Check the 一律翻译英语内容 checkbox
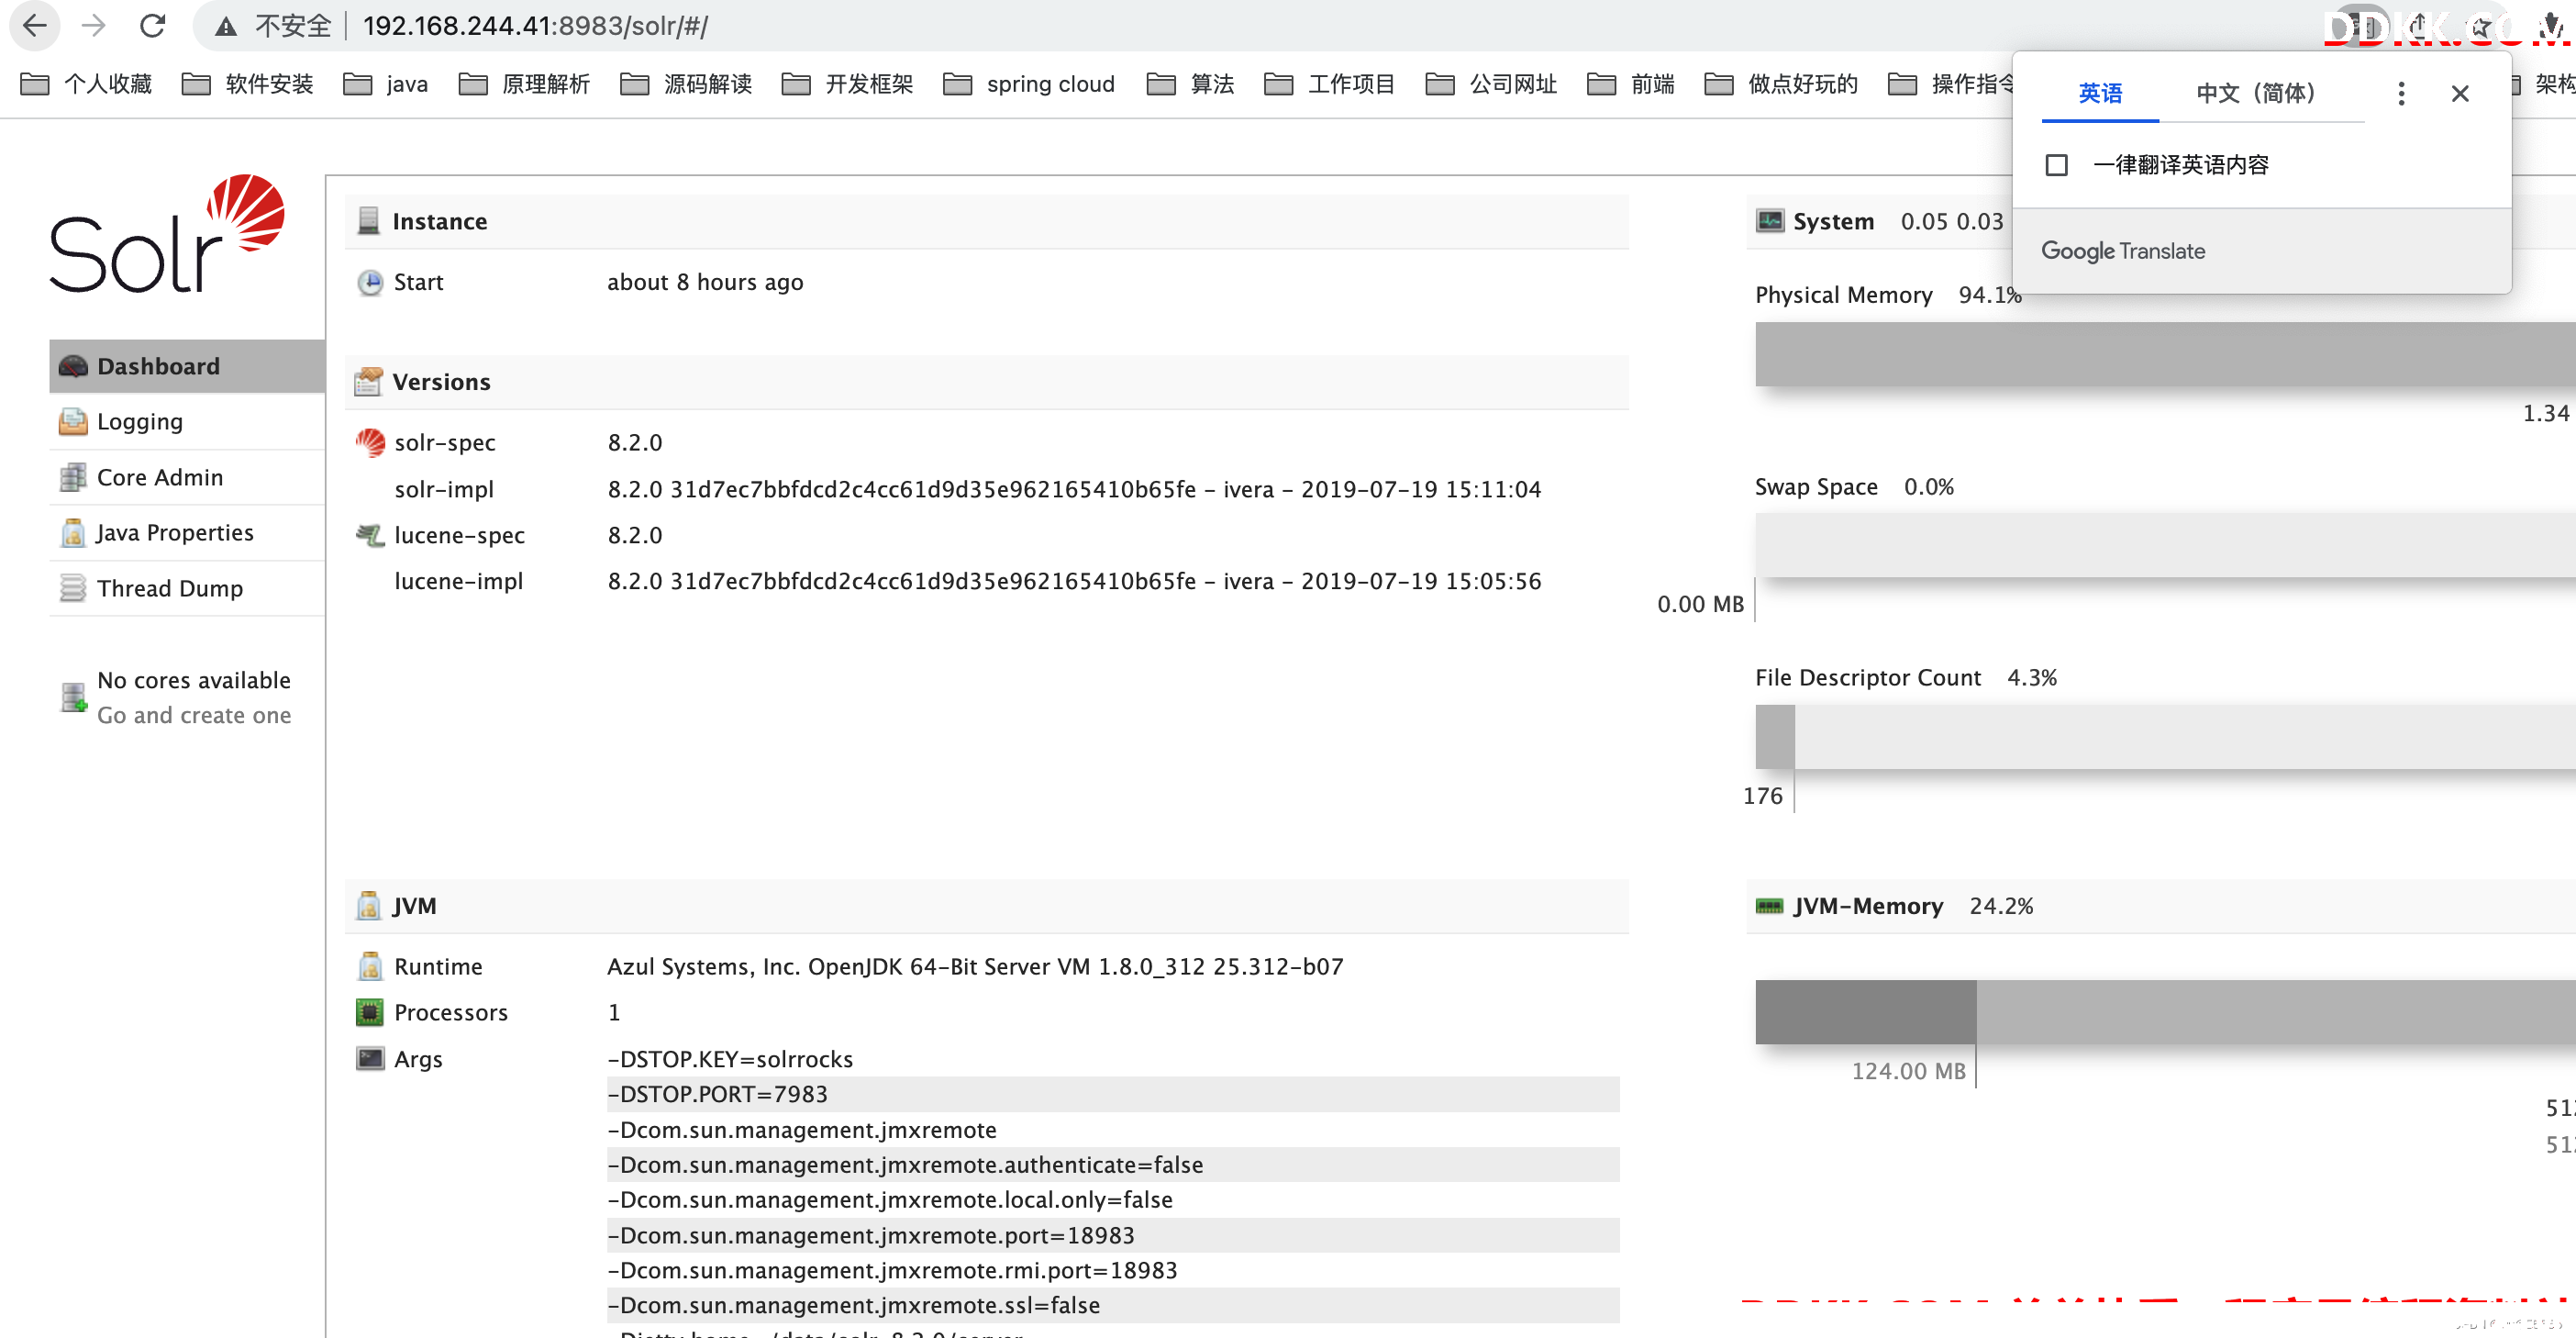Image resolution: width=2576 pixels, height=1338 pixels. (2056, 165)
